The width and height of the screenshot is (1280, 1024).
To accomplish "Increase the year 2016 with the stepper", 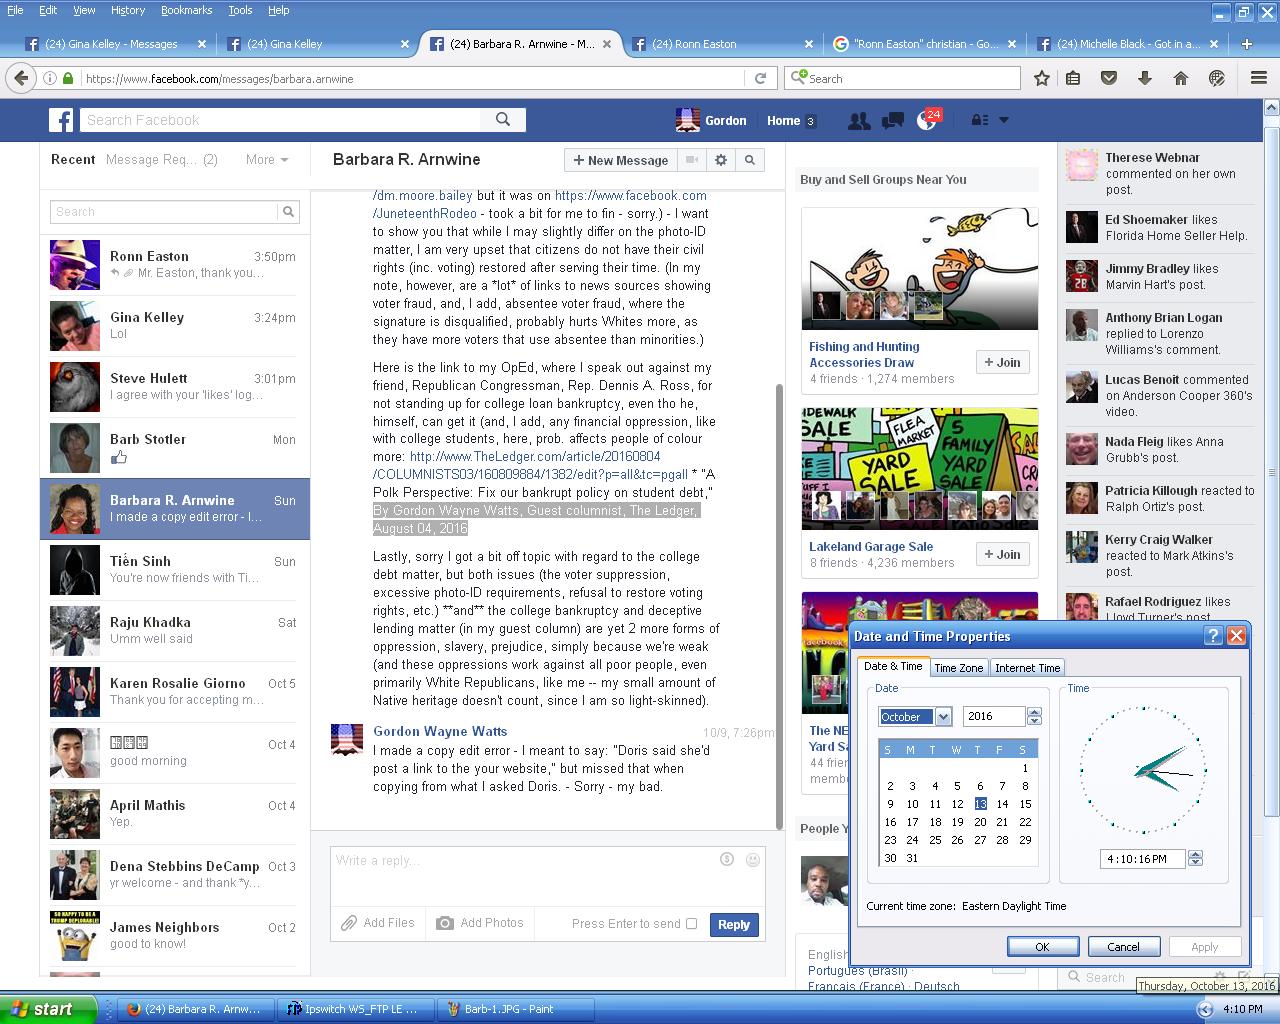I will point(1034,712).
